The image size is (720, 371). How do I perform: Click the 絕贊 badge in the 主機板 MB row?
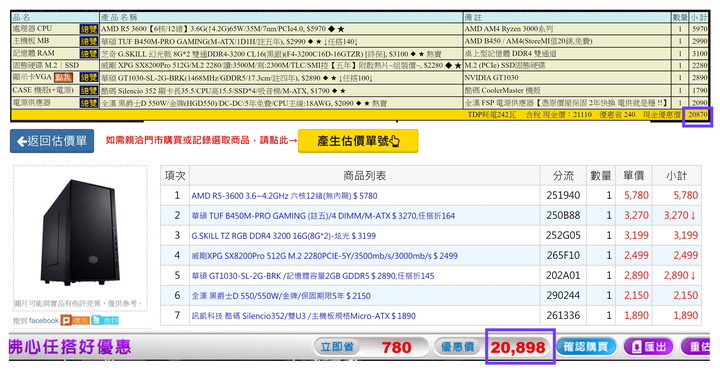[89, 41]
